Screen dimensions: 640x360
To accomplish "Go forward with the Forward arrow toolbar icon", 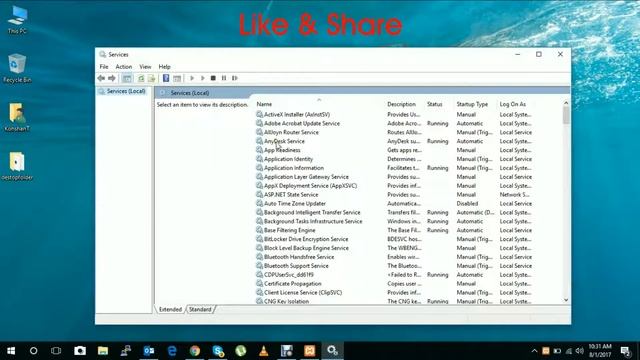I will click(x=111, y=78).
